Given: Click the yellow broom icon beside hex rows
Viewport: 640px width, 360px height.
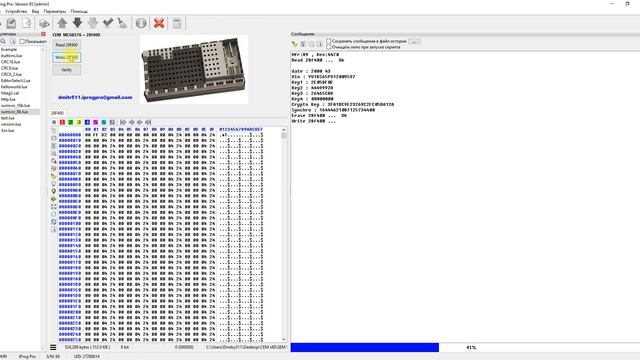Looking at the screenshot, I should tap(53, 176).
